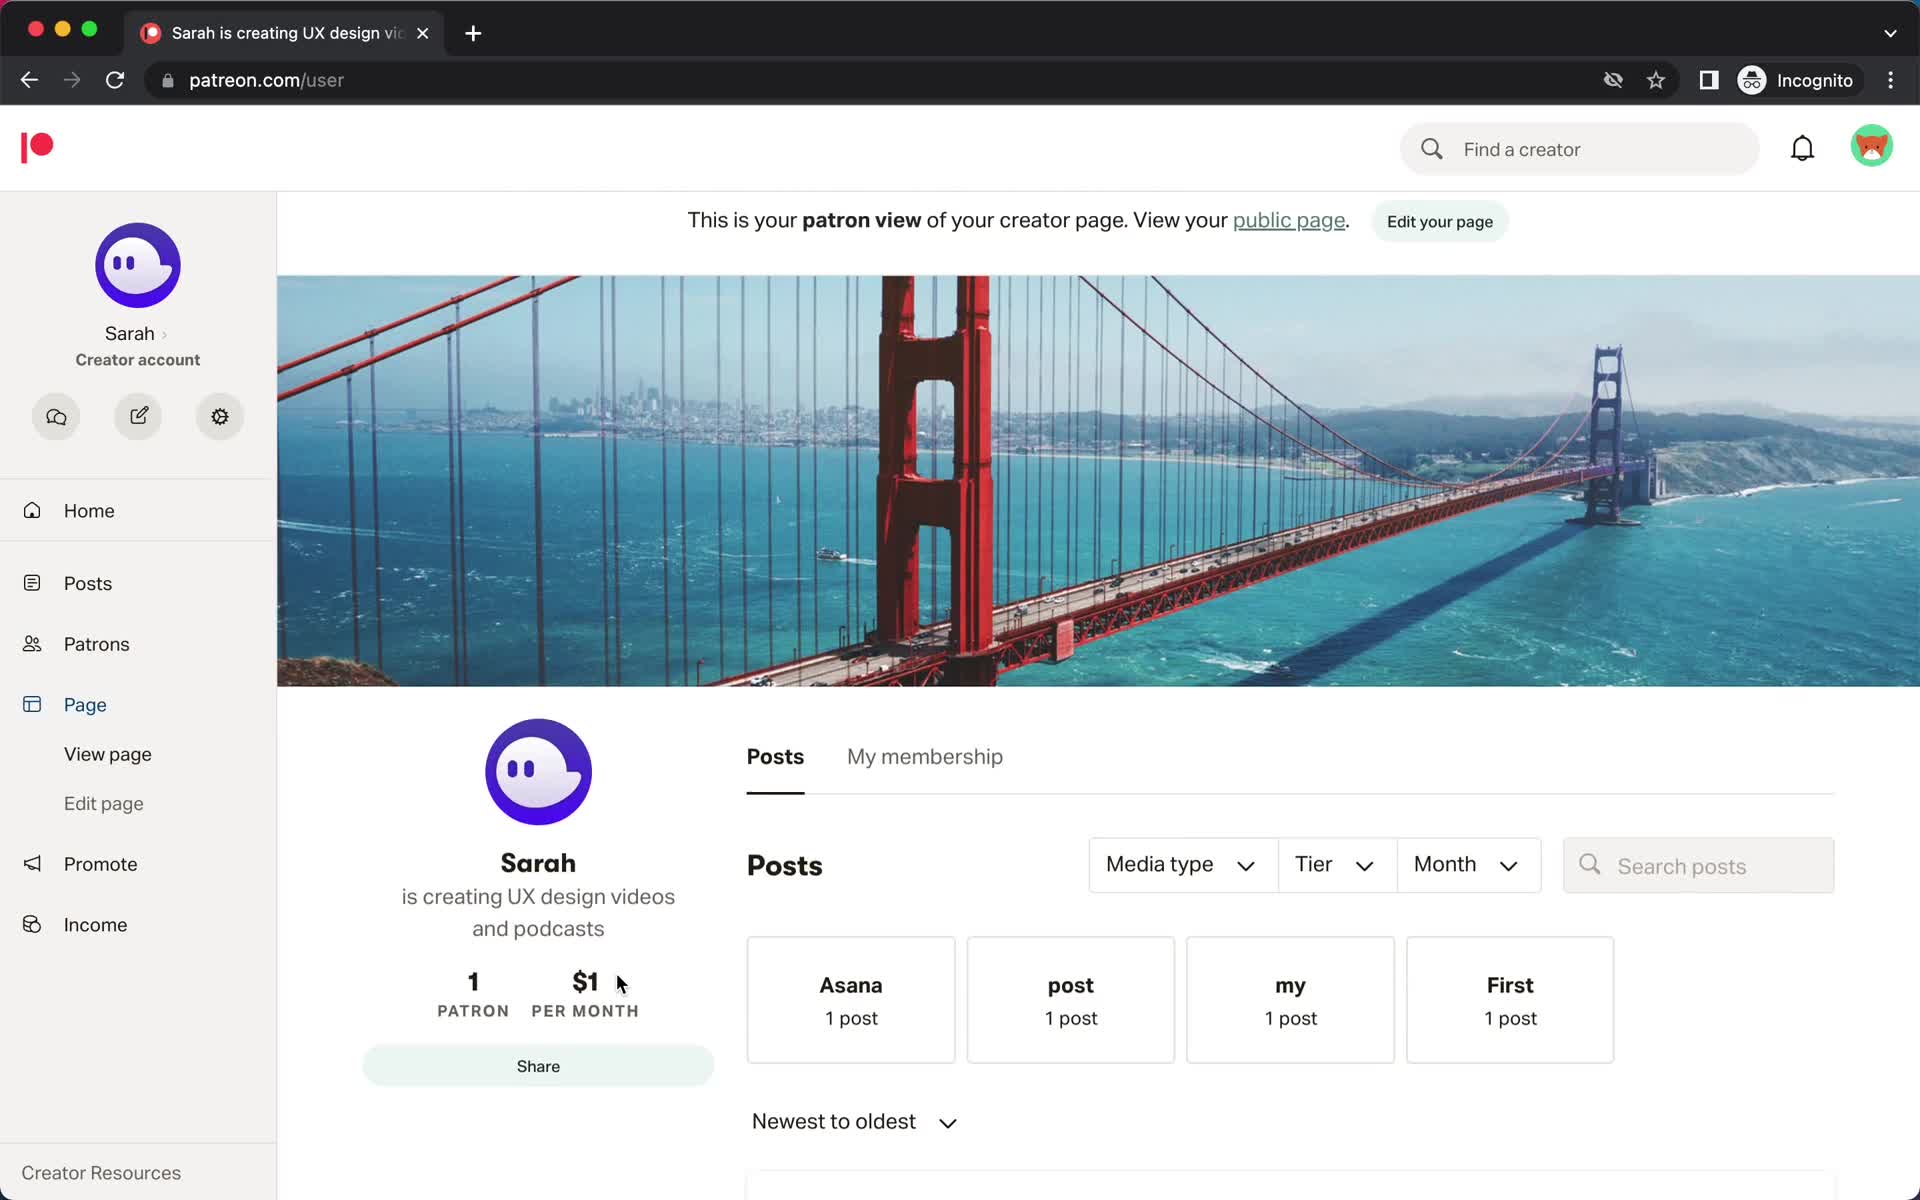The image size is (1920, 1200).
Task: Switch to the Posts tab
Action: pyautogui.click(x=775, y=757)
